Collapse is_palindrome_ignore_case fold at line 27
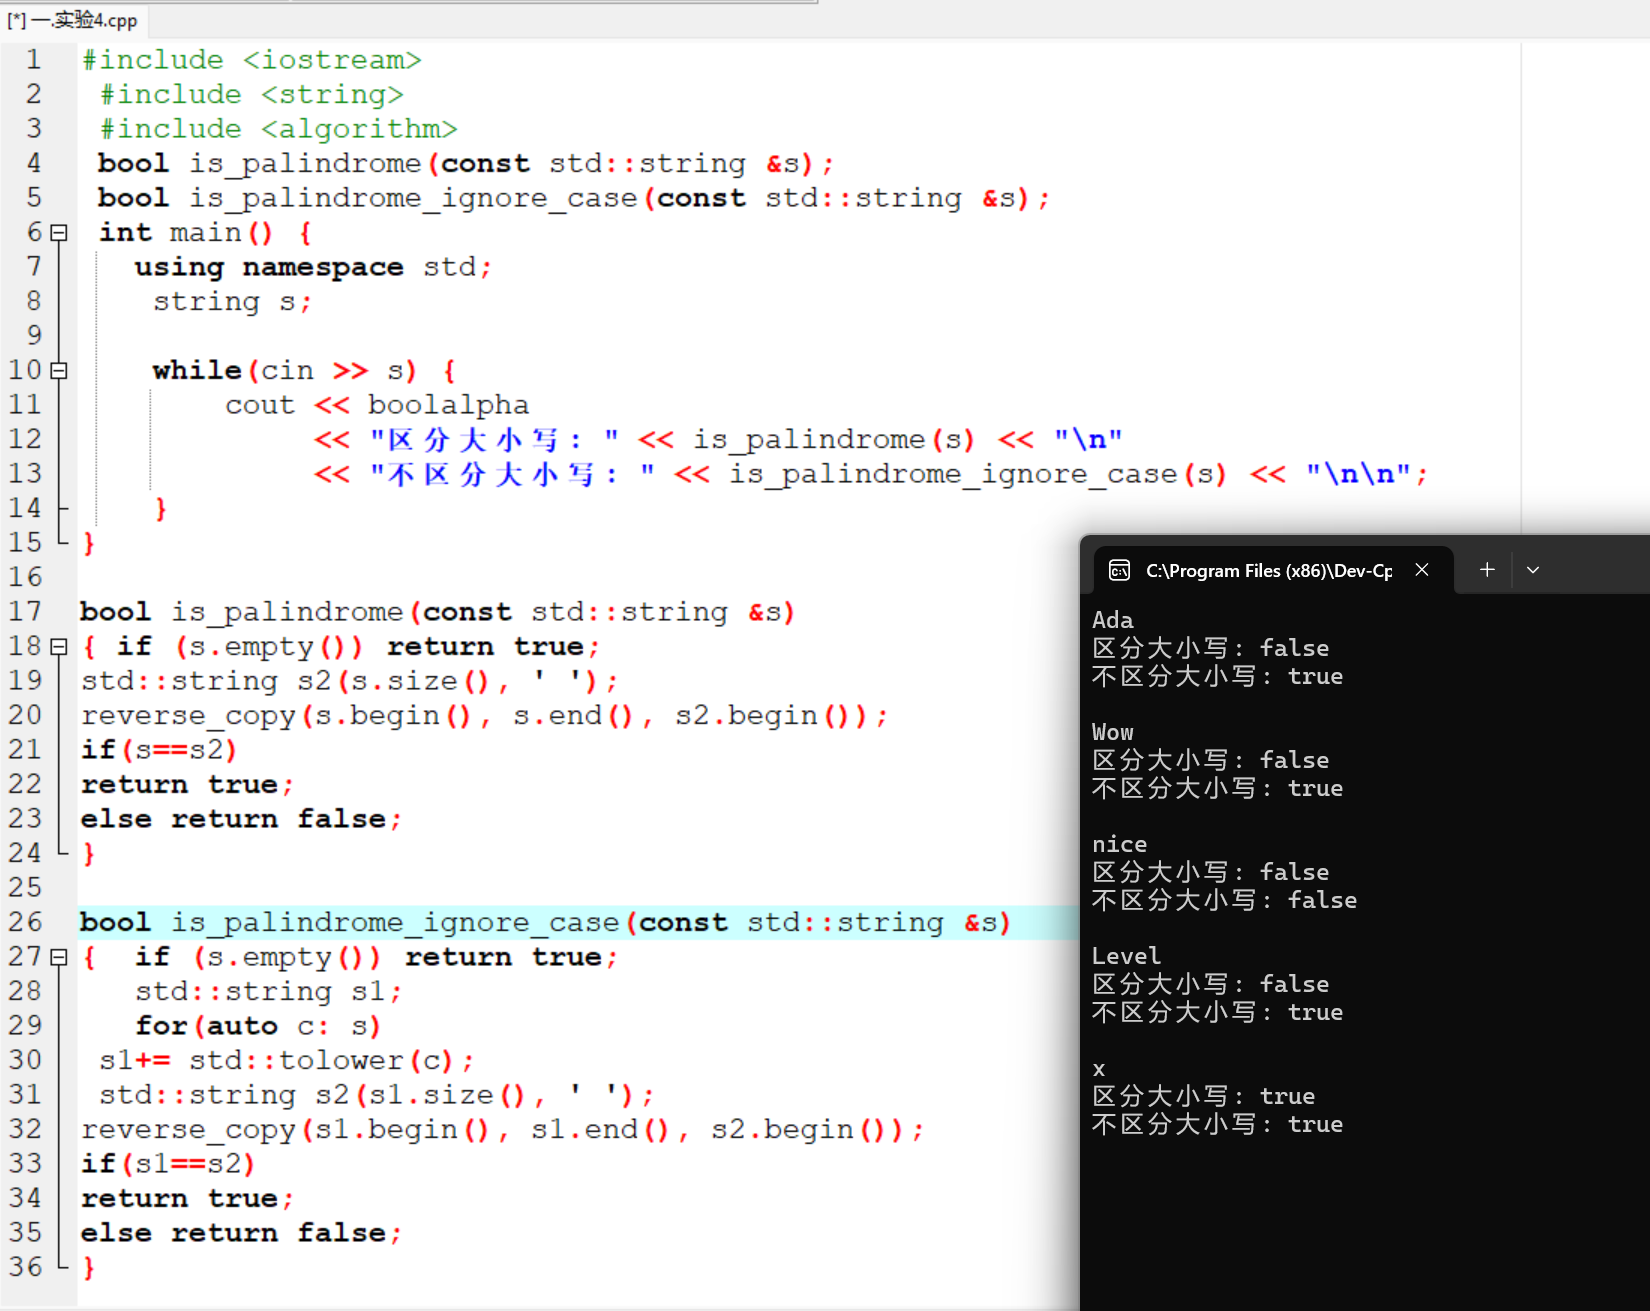Screen dimensions: 1650x1311 (x=59, y=957)
